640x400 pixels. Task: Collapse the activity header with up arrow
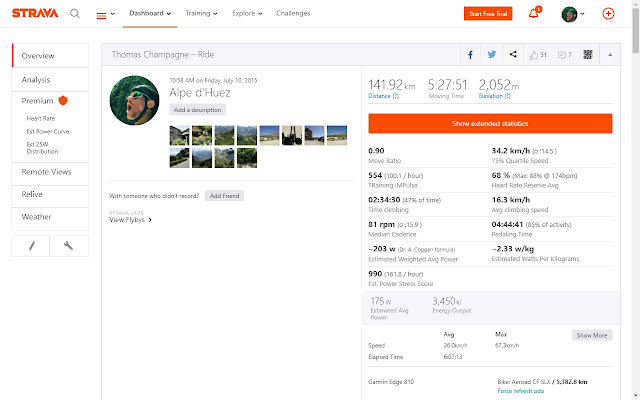coord(610,54)
